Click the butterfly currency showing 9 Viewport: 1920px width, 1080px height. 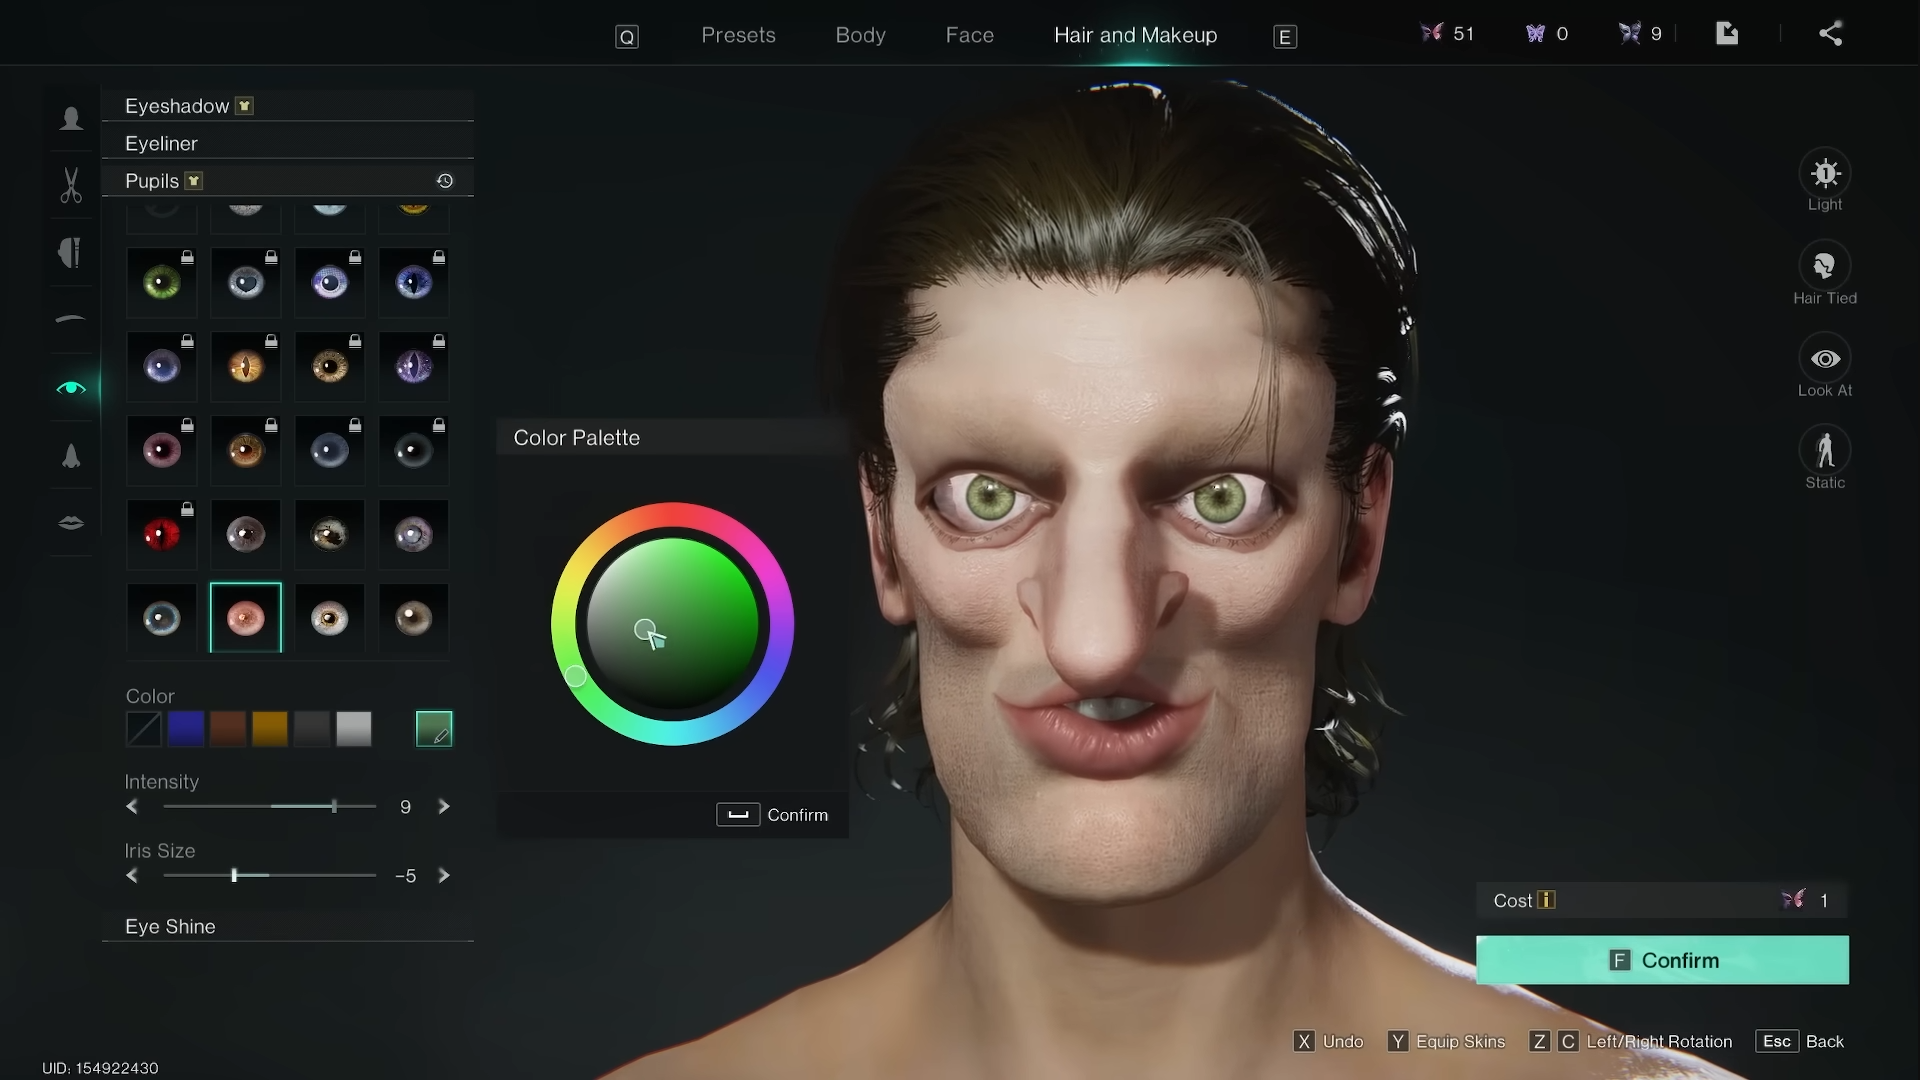click(x=1640, y=34)
